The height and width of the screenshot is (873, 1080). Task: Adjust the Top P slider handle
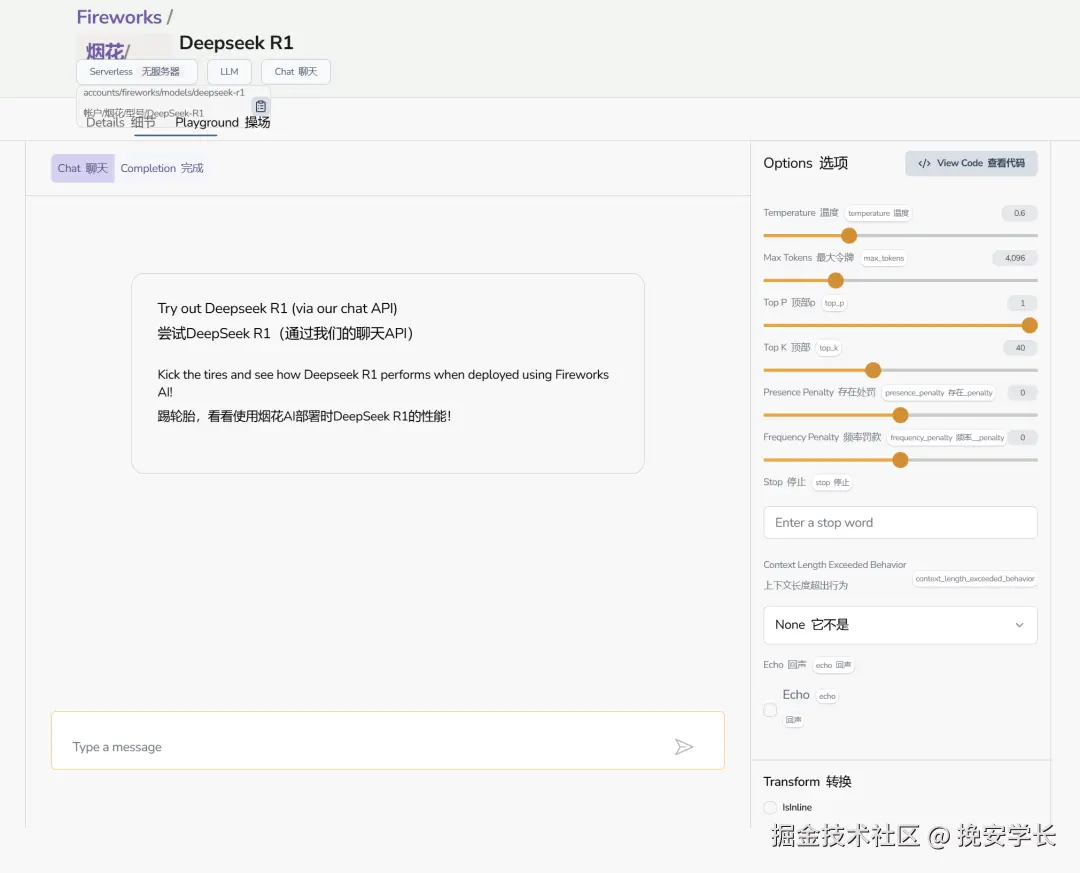(1029, 325)
